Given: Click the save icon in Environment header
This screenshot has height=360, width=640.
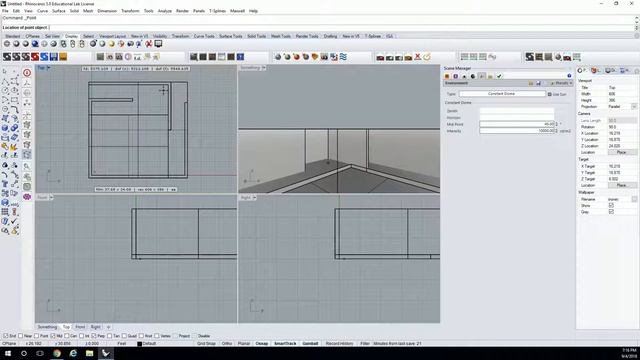Looking at the screenshot, I should [x=538, y=83].
